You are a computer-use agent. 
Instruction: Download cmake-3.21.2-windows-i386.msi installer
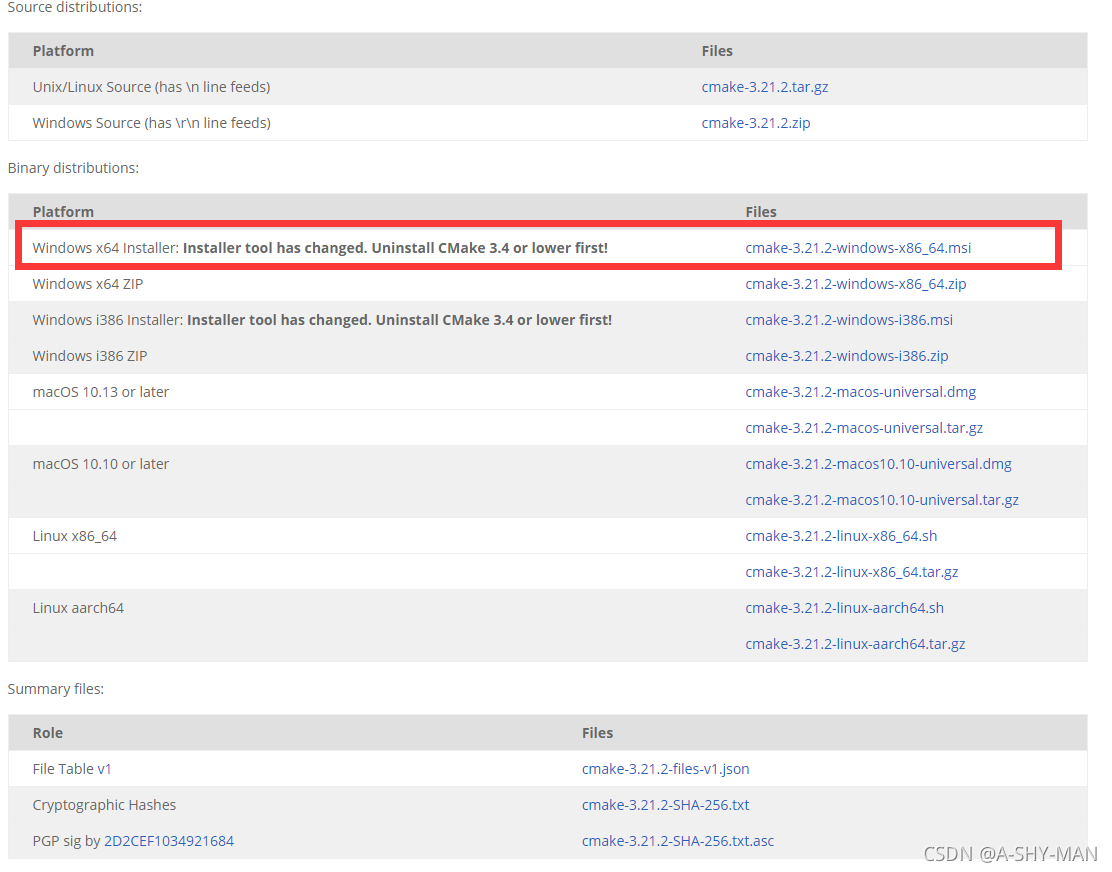(849, 320)
